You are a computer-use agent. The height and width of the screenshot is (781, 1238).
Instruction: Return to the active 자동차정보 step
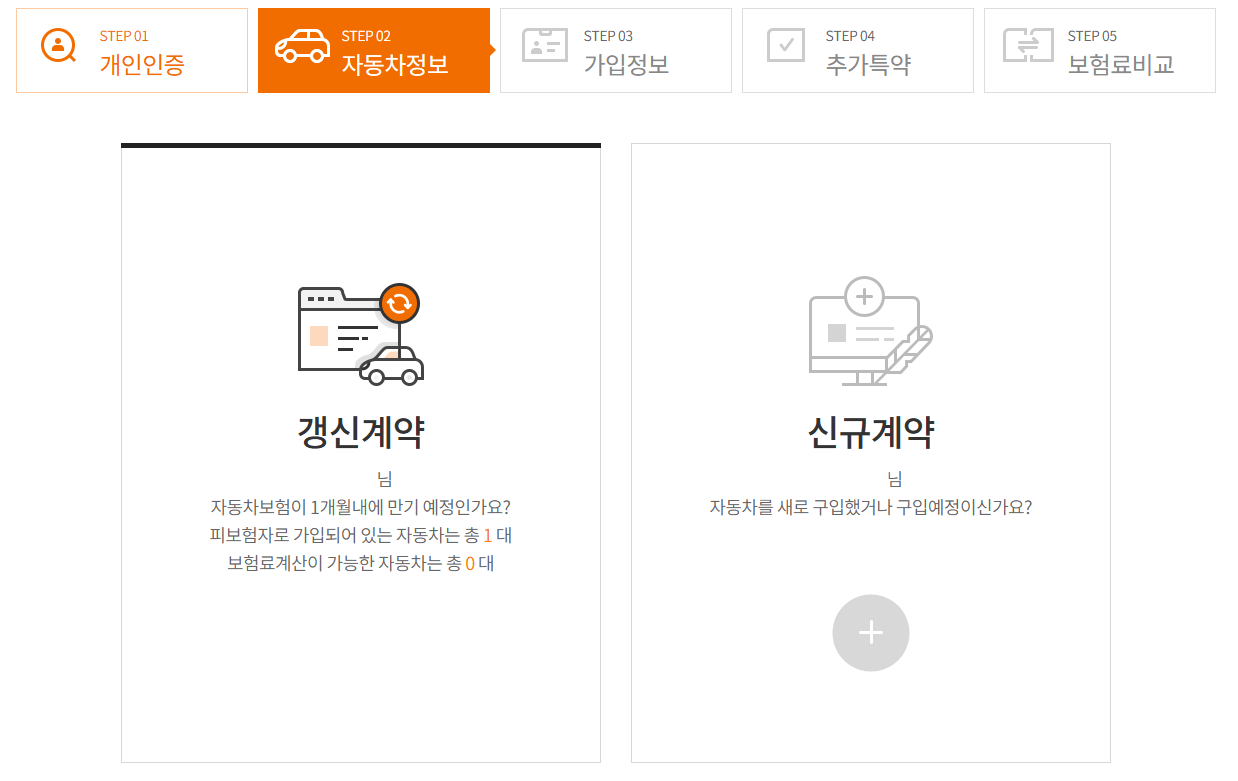point(374,50)
